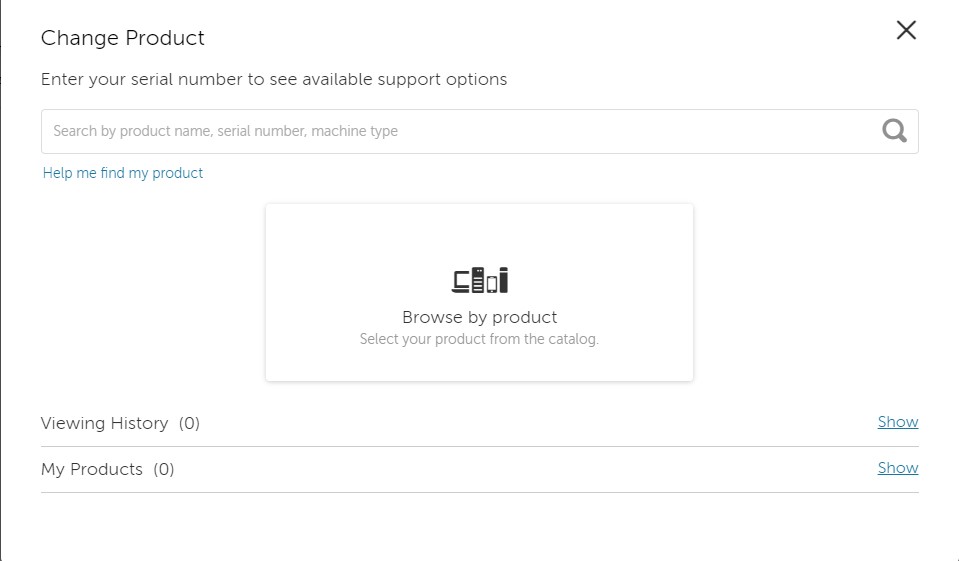Click the Change Product dialog title
The image size is (959, 561).
click(x=122, y=38)
